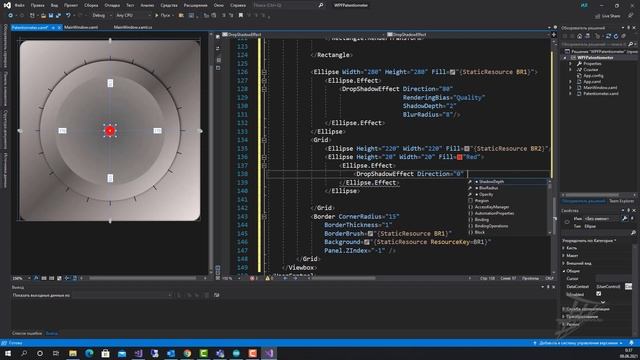The width and height of the screenshot is (640, 360).
Task: Click the navigate backward toolbar icon
Action: tap(11, 16)
